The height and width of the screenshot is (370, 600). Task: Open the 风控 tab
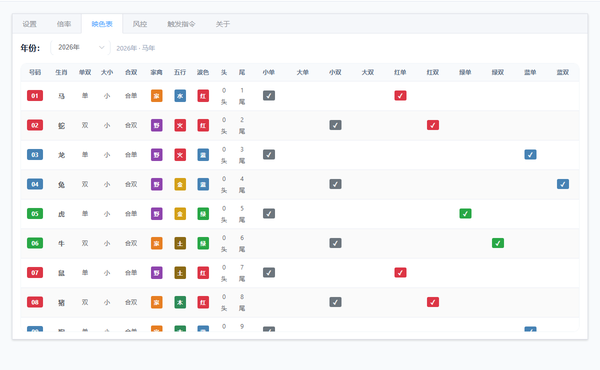click(140, 24)
